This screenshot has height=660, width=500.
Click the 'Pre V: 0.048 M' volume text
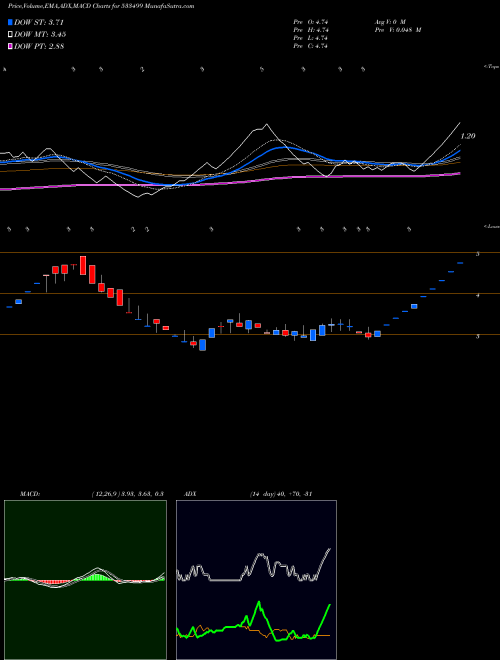coord(398,30)
